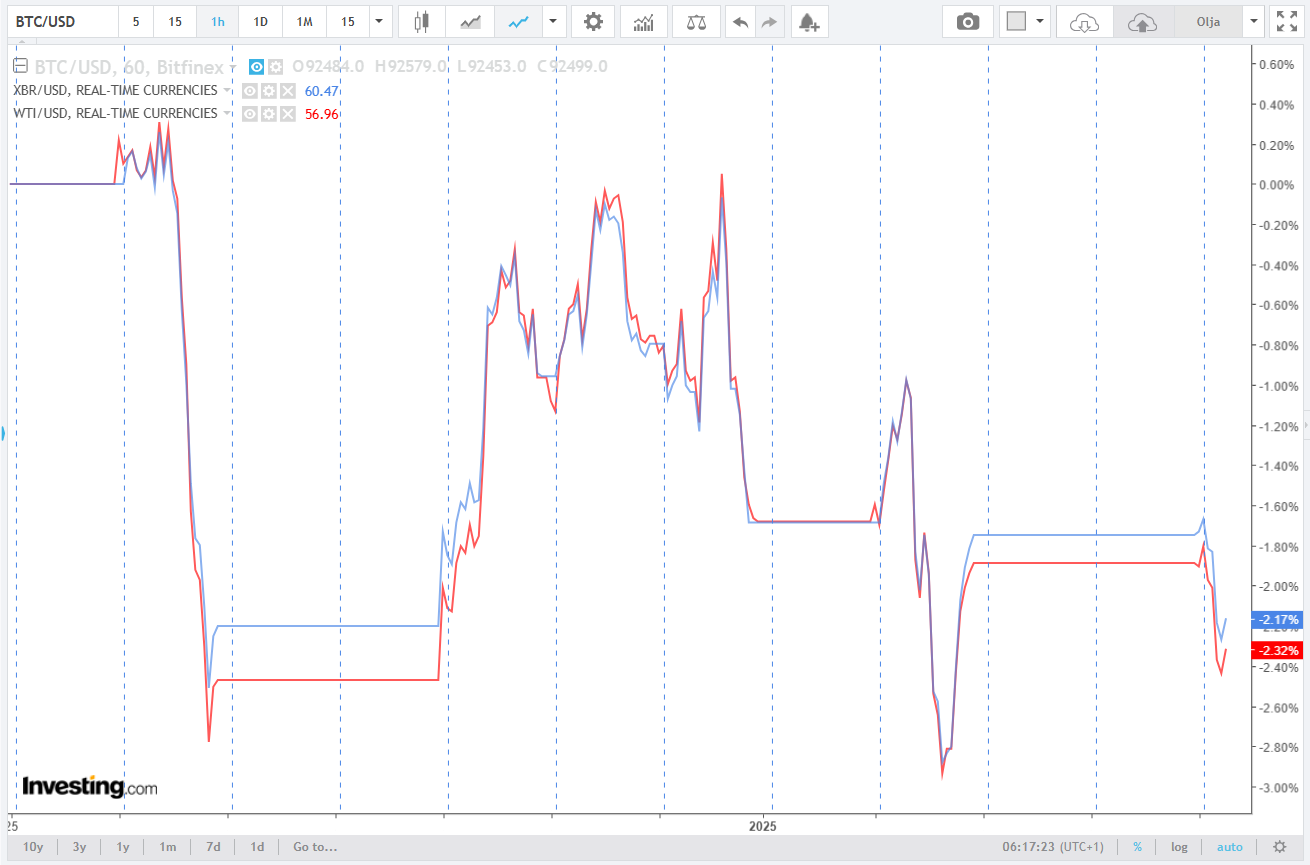Select the candlestick chart type icon

point(421,21)
